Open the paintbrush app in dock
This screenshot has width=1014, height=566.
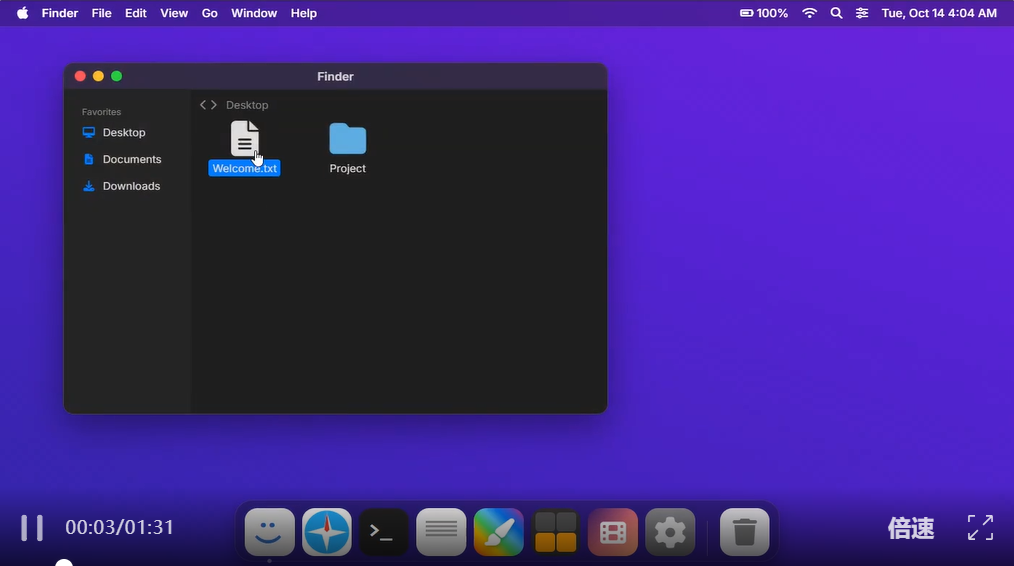pyautogui.click(x=498, y=532)
